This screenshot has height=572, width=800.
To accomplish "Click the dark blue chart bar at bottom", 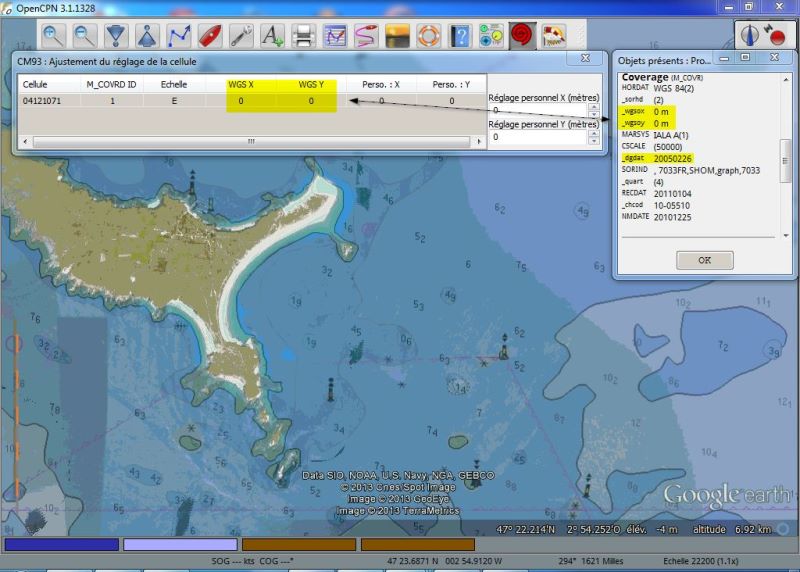I will coord(61,544).
